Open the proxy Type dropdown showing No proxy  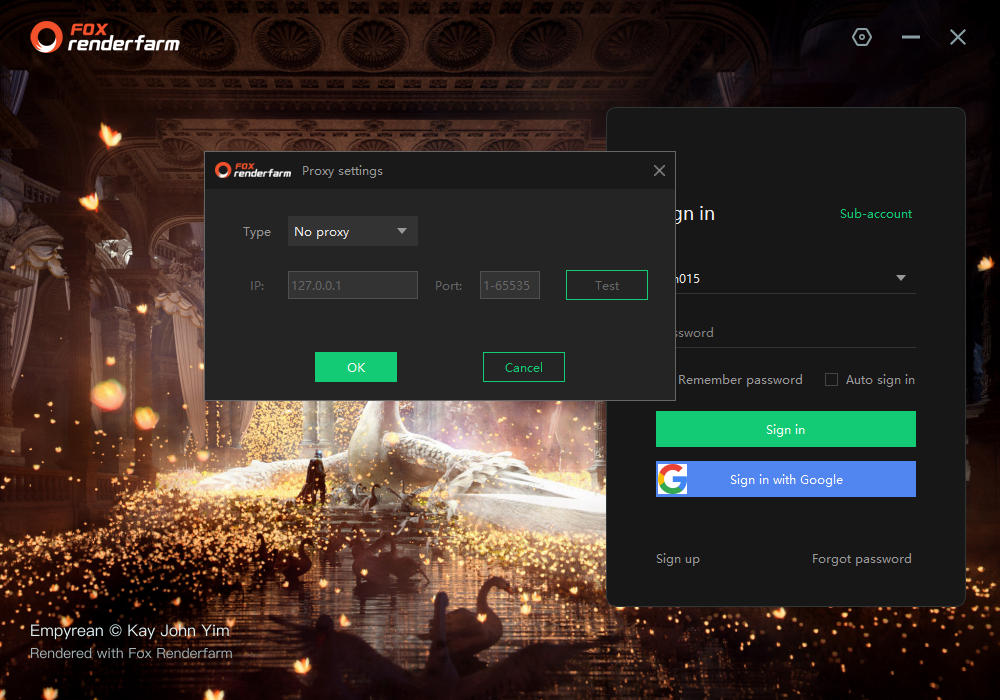353,231
